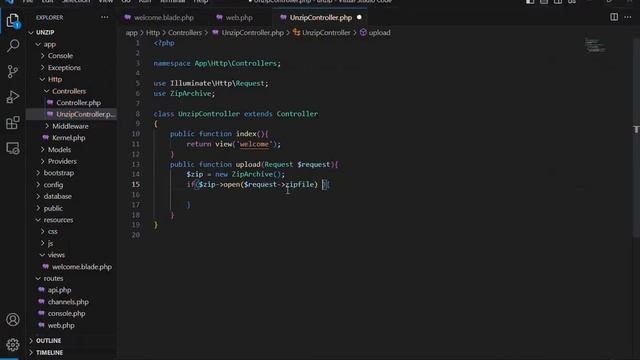Open the Accounts menu icon
The height and width of the screenshot is (360, 640).
click(x=13, y=319)
